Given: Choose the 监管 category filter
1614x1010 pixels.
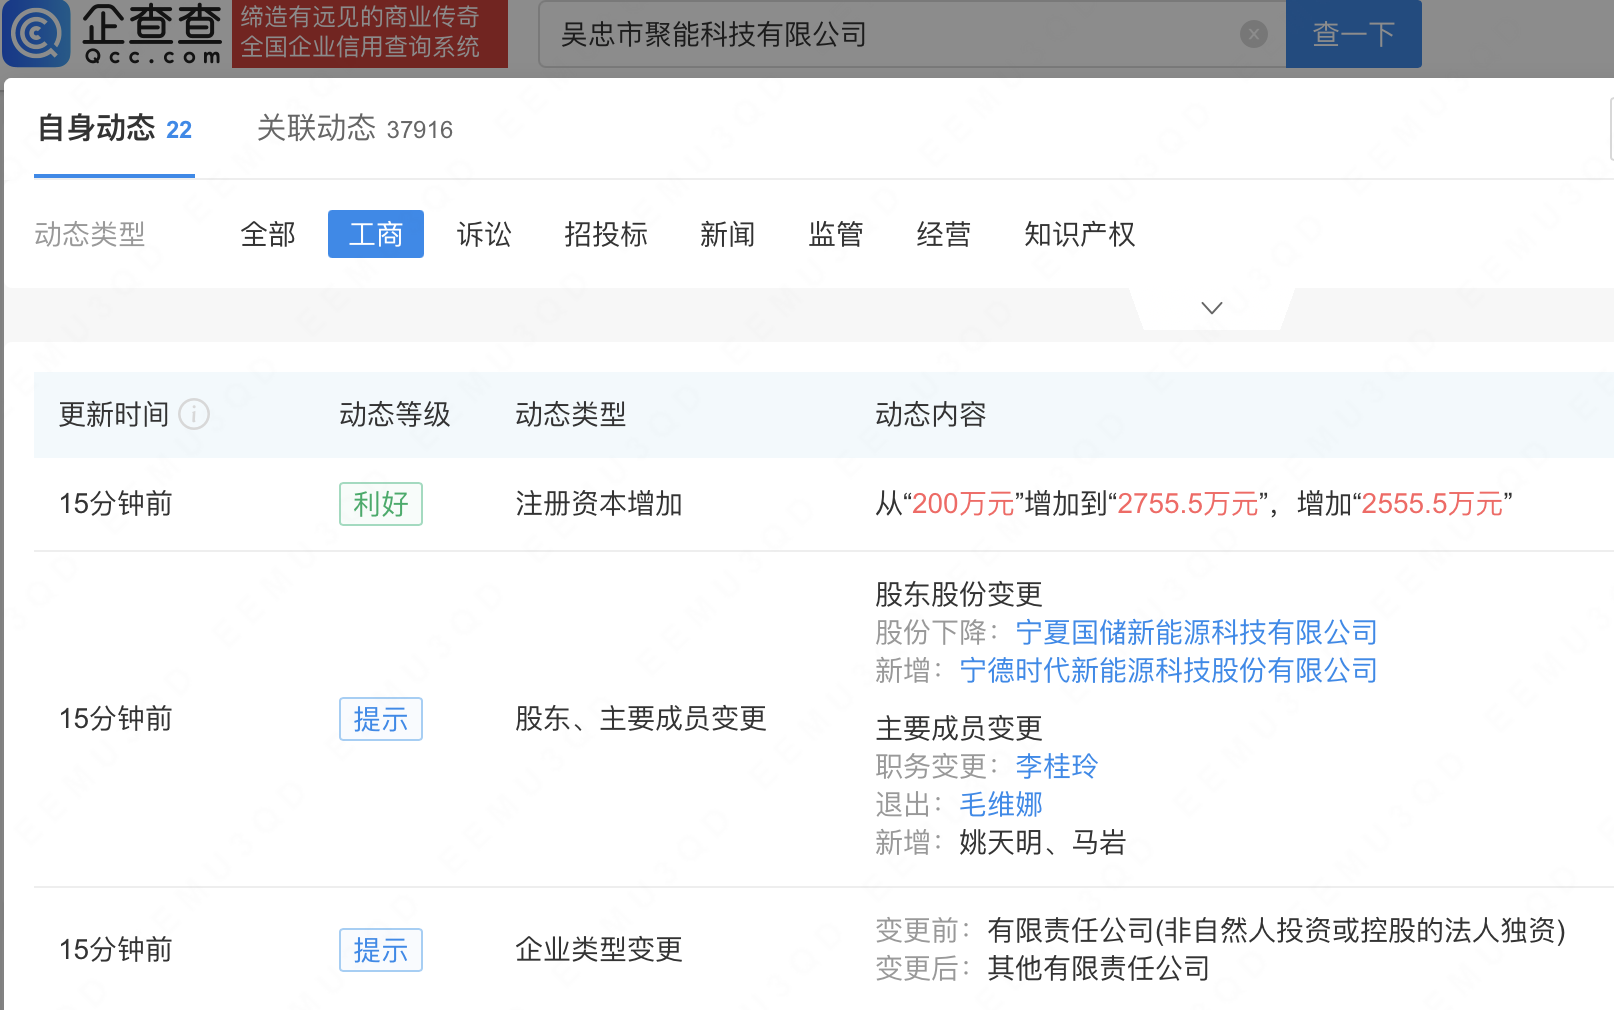Looking at the screenshot, I should [x=835, y=234].
